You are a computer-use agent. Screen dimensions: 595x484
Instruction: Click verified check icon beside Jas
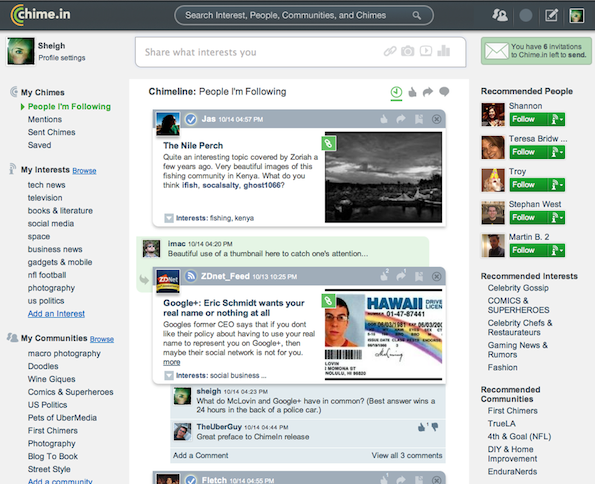[x=190, y=119]
